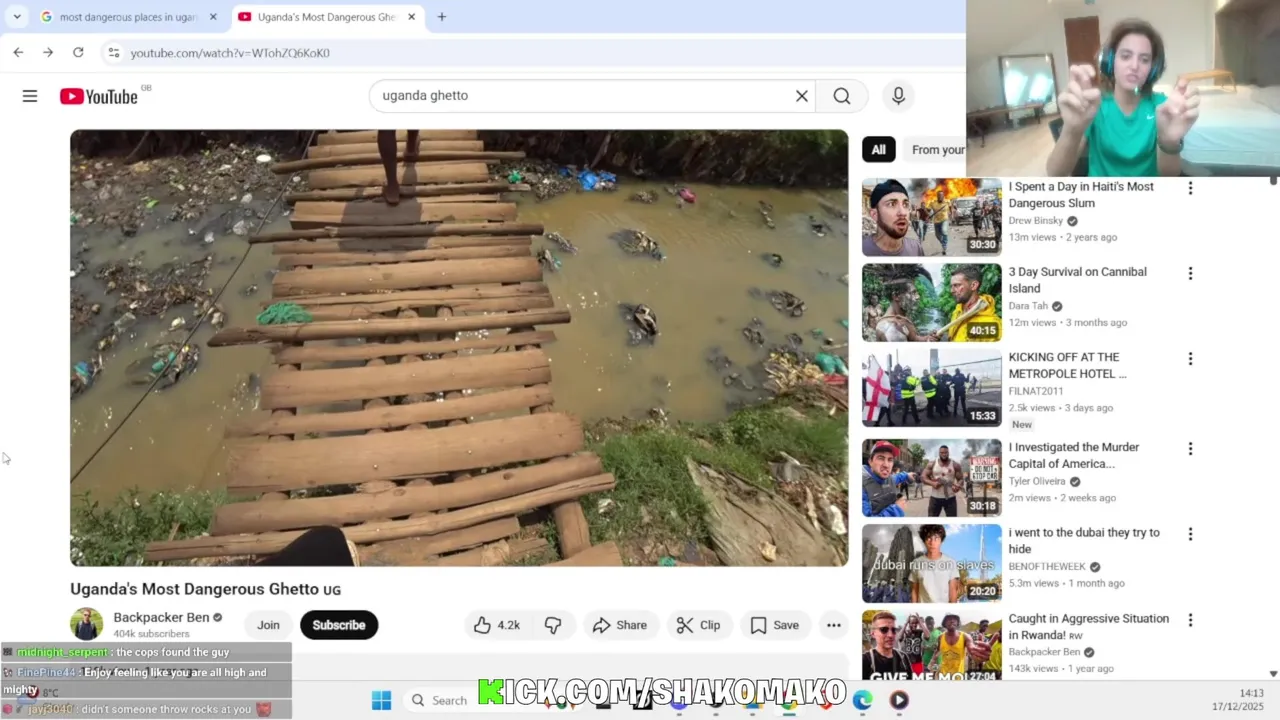
Task: Open Microsoft Edge from the taskbar
Action: [862, 700]
